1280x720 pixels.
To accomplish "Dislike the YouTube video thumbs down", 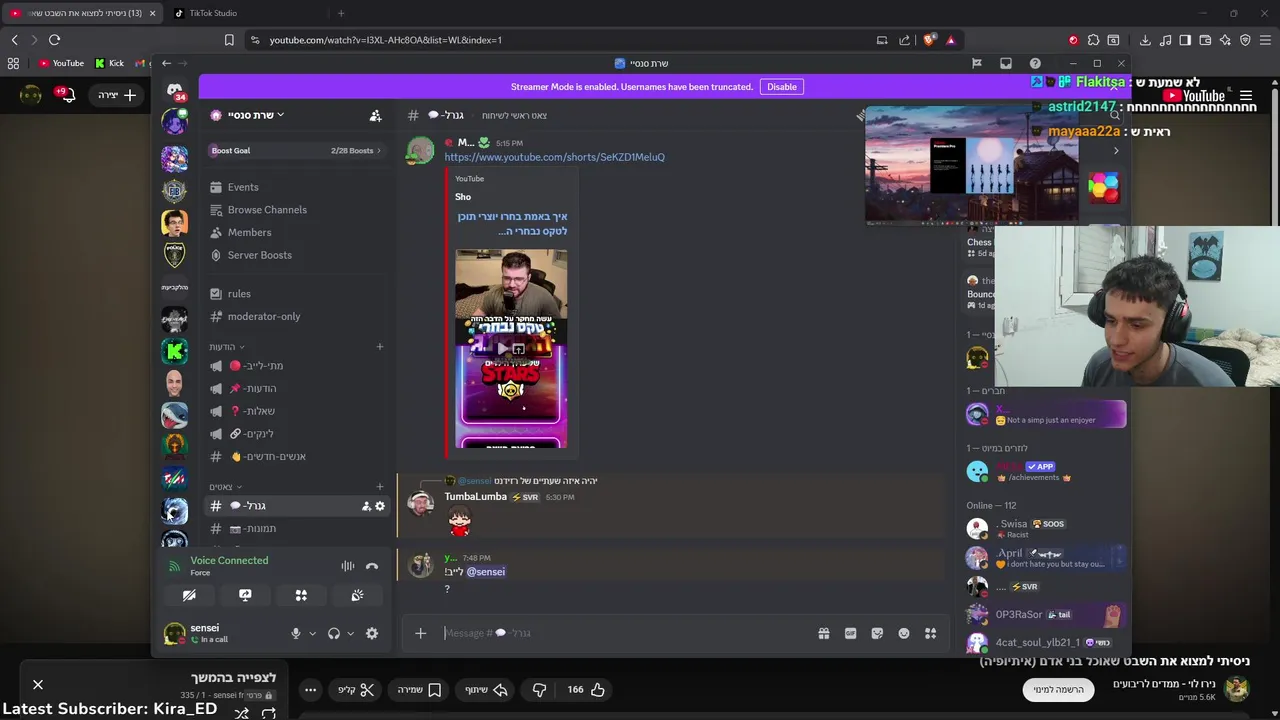I will click(539, 689).
